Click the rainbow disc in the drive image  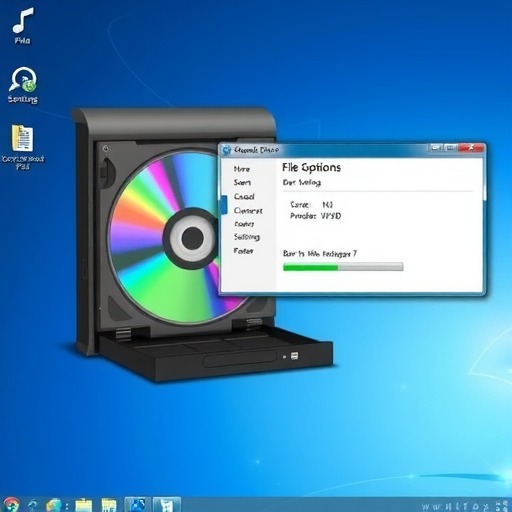pyautogui.click(x=163, y=237)
